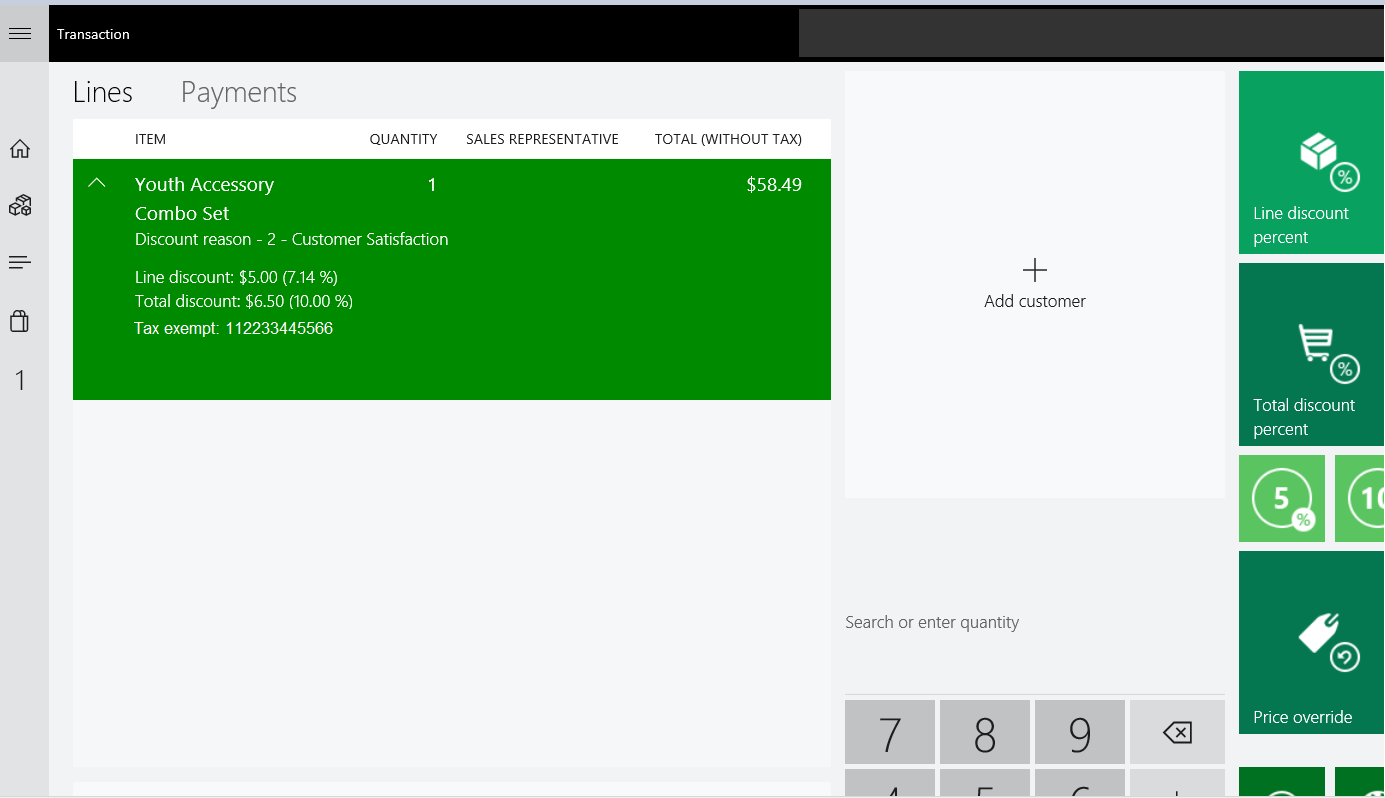Click the lines list icon in sidebar
Screen dimensions: 1385x798
(20, 263)
